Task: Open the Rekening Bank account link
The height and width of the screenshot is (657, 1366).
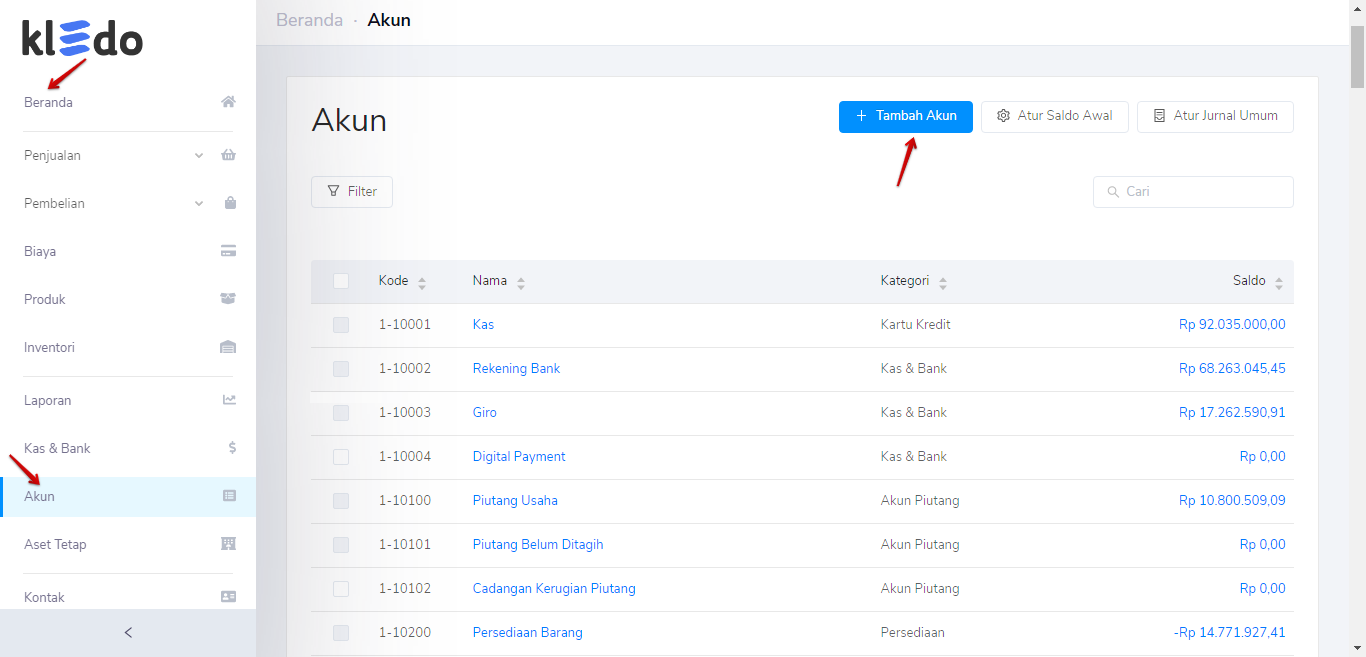Action: [516, 368]
